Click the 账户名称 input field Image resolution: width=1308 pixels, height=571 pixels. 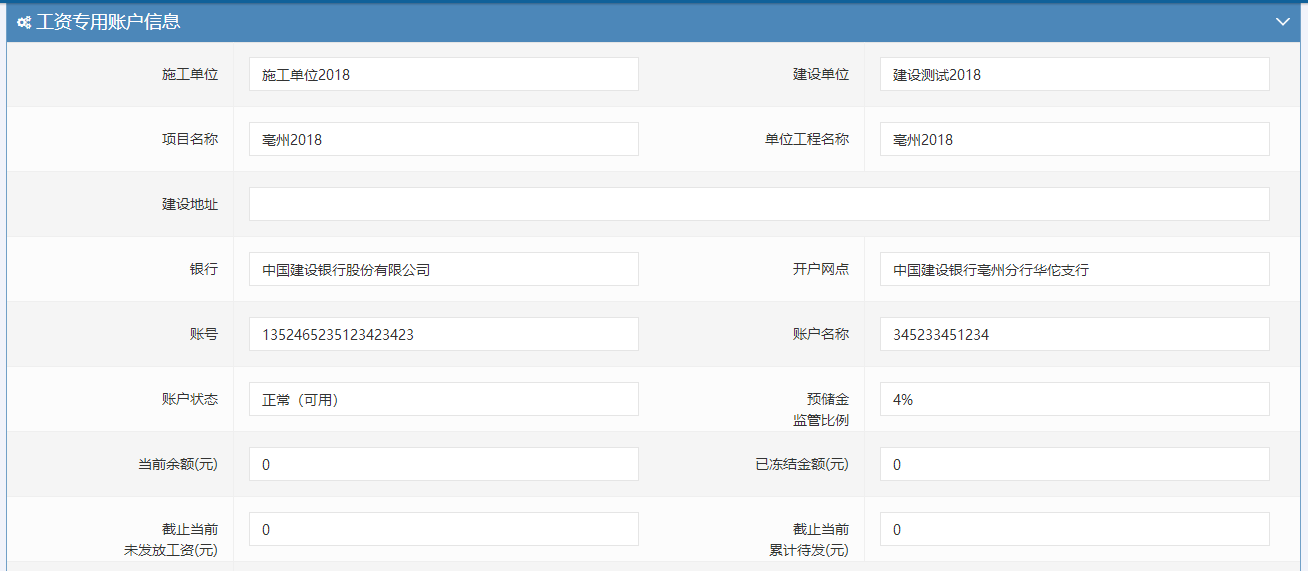[1074, 334]
